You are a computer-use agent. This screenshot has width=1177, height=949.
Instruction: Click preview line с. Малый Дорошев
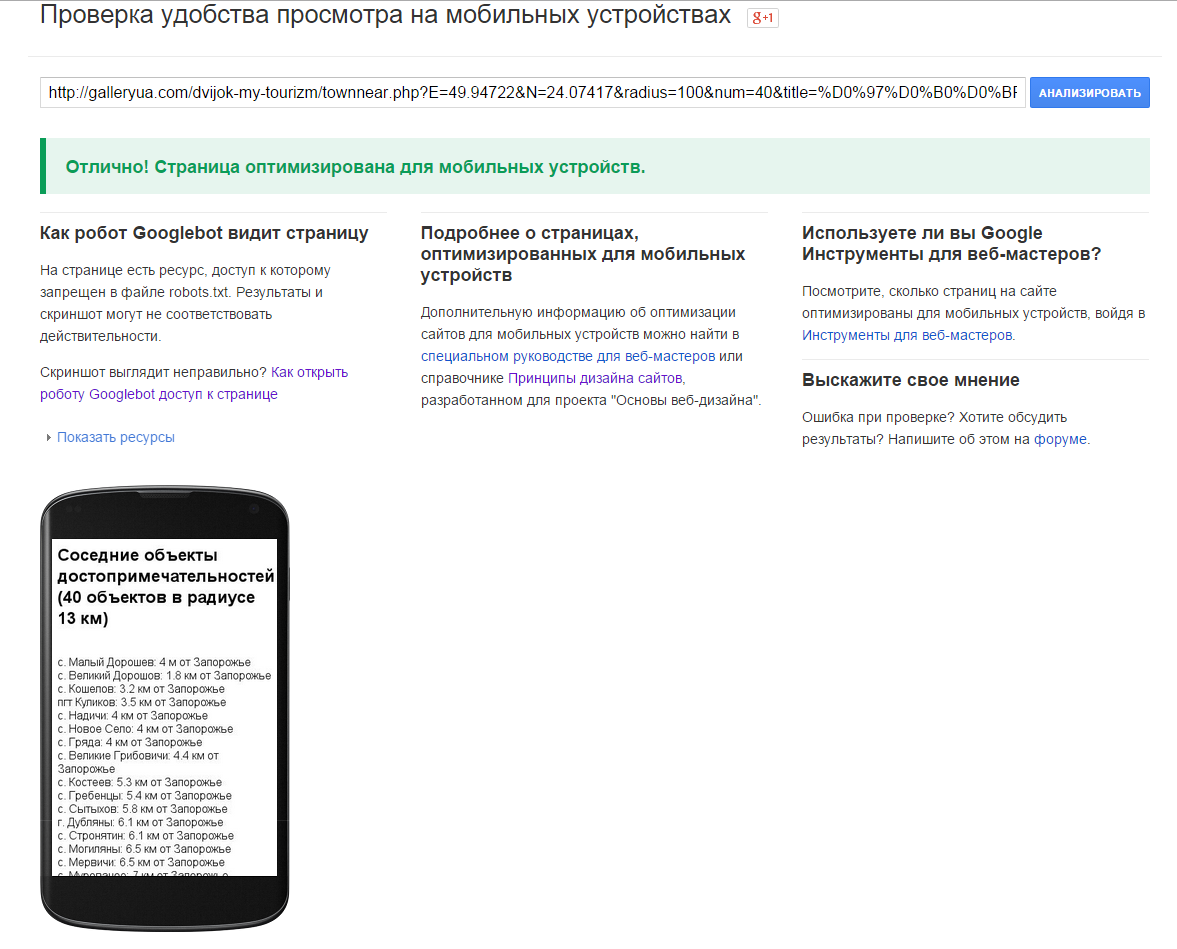tap(154, 662)
